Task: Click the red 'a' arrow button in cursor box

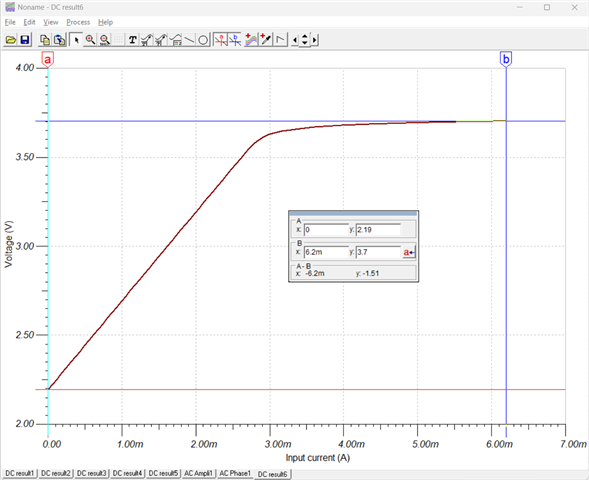Action: click(409, 252)
